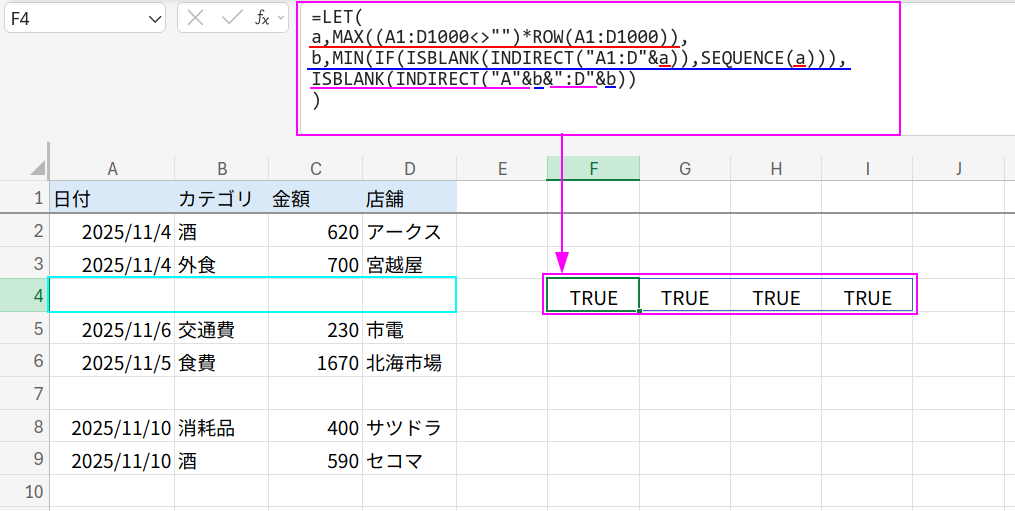The image size is (1015, 511).
Task: Select date cell 2025/11/6
Action: click(112, 329)
